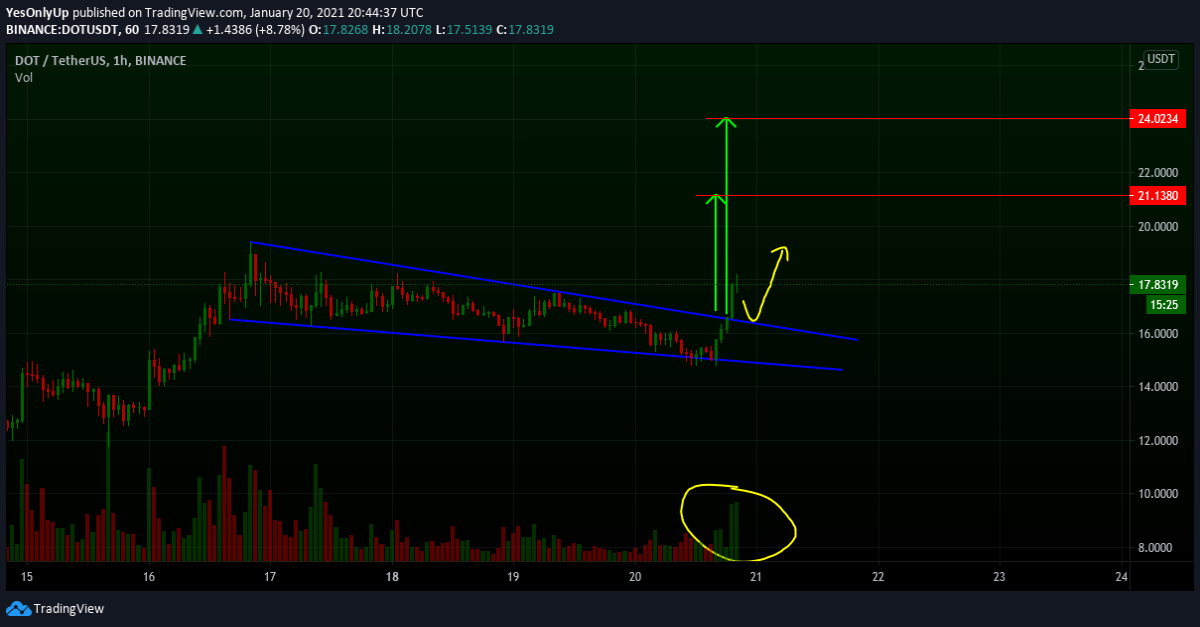Click the Vol indicator label
Image resolution: width=1200 pixels, height=627 pixels.
click(23, 77)
